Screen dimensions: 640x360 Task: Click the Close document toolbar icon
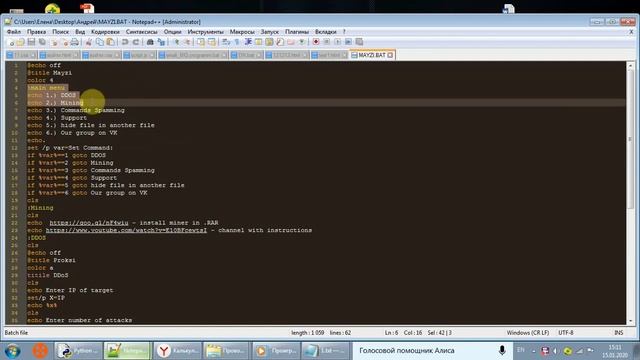tap(54, 42)
